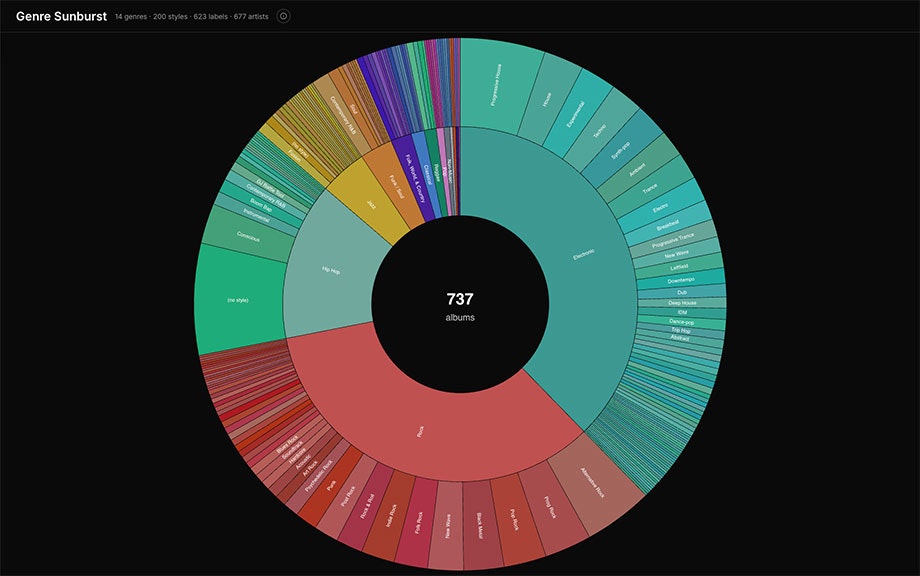The height and width of the screenshot is (576, 920).
Task: Click the IDM style slice
Action: pos(682,313)
